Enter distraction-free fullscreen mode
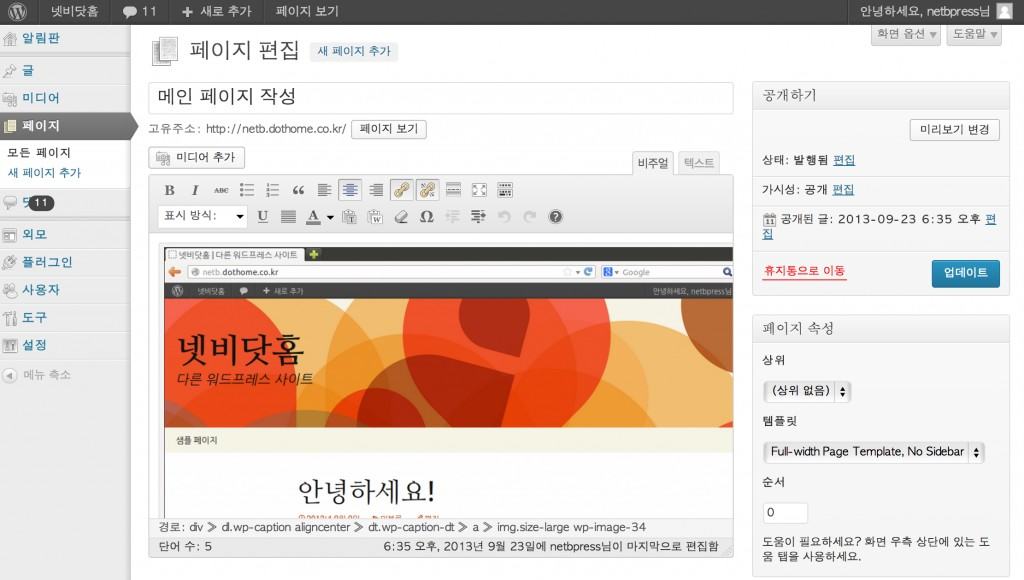This screenshot has height=580, width=1024. (x=479, y=190)
